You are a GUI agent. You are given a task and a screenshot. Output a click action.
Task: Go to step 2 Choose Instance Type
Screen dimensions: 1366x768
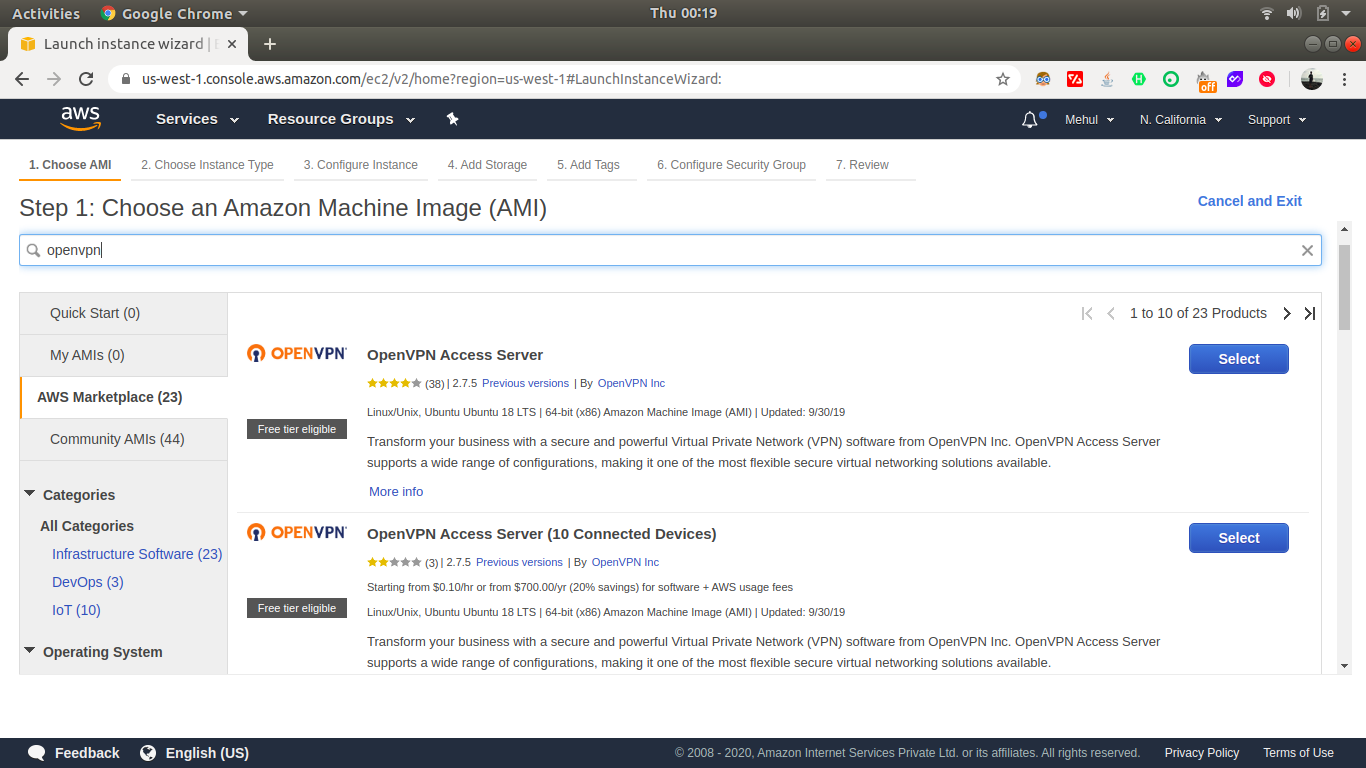[x=207, y=165]
